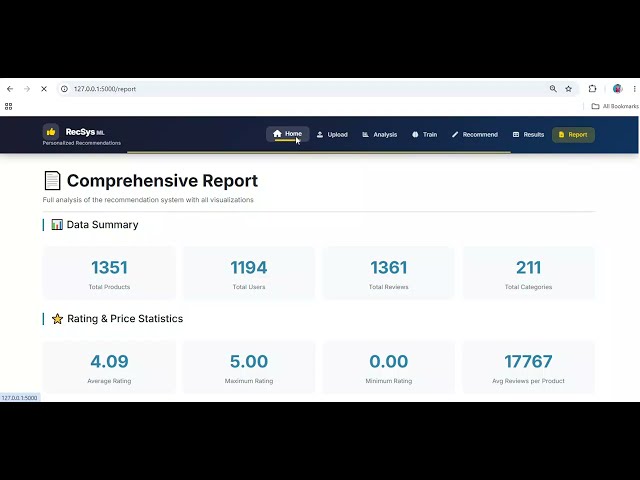
Task: Click the RecSys ML brand name
Action: 85,132
